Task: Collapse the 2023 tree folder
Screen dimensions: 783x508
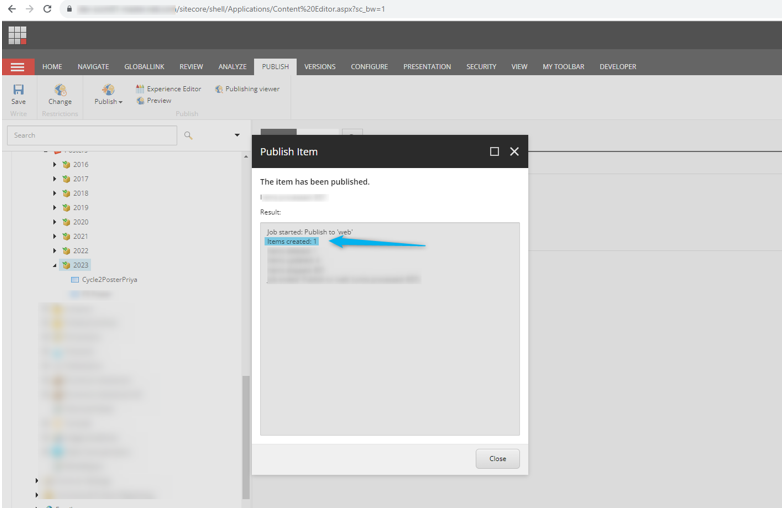Action: [x=54, y=265]
